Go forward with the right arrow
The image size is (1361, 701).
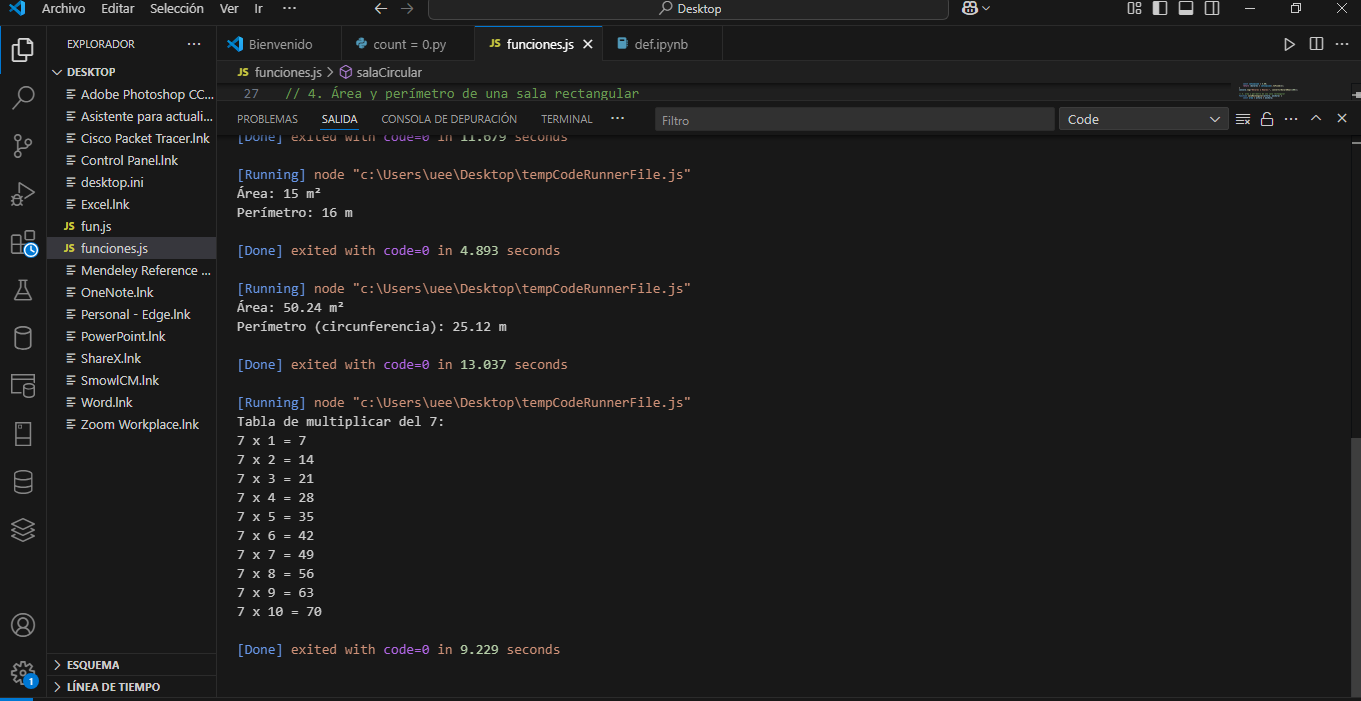click(x=407, y=8)
